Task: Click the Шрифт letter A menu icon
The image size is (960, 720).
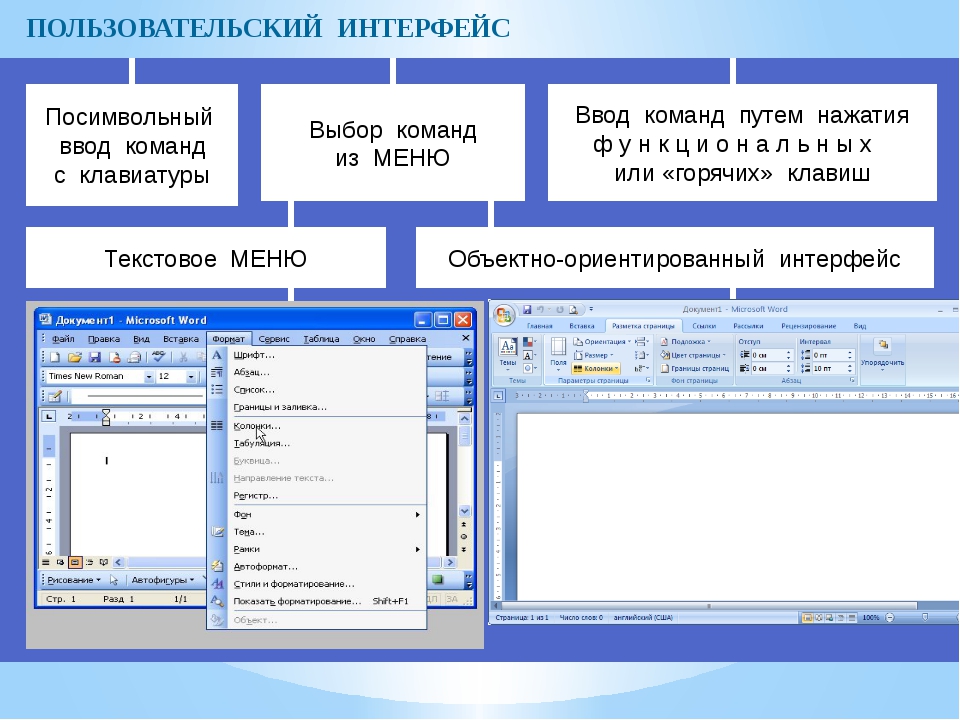Action: [x=217, y=355]
